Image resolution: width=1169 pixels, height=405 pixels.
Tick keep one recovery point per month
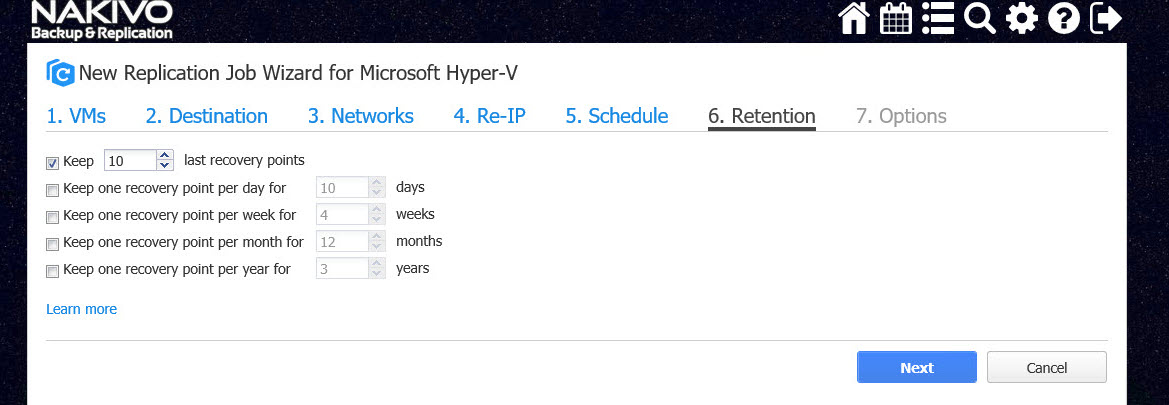[x=52, y=243]
